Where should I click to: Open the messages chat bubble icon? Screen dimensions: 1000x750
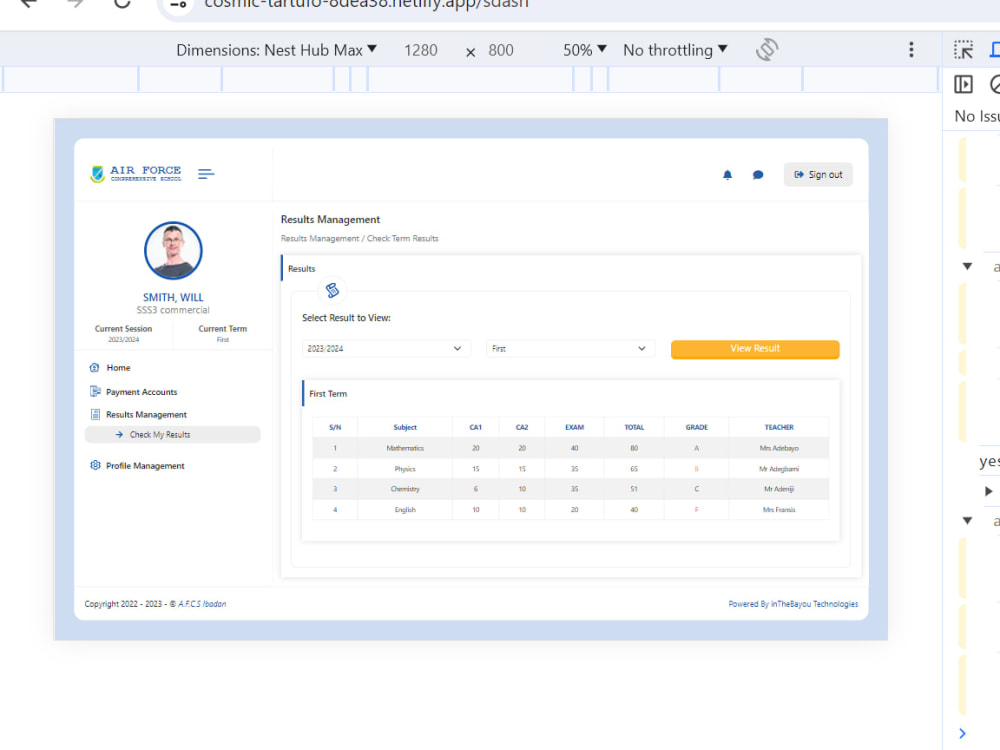point(758,175)
